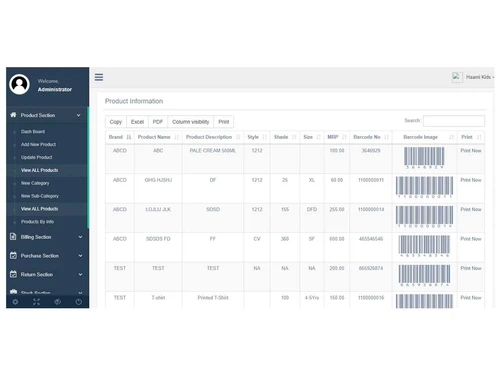Open Dash Board in sidebar
Screen dimensions: 500x375
[33, 131]
